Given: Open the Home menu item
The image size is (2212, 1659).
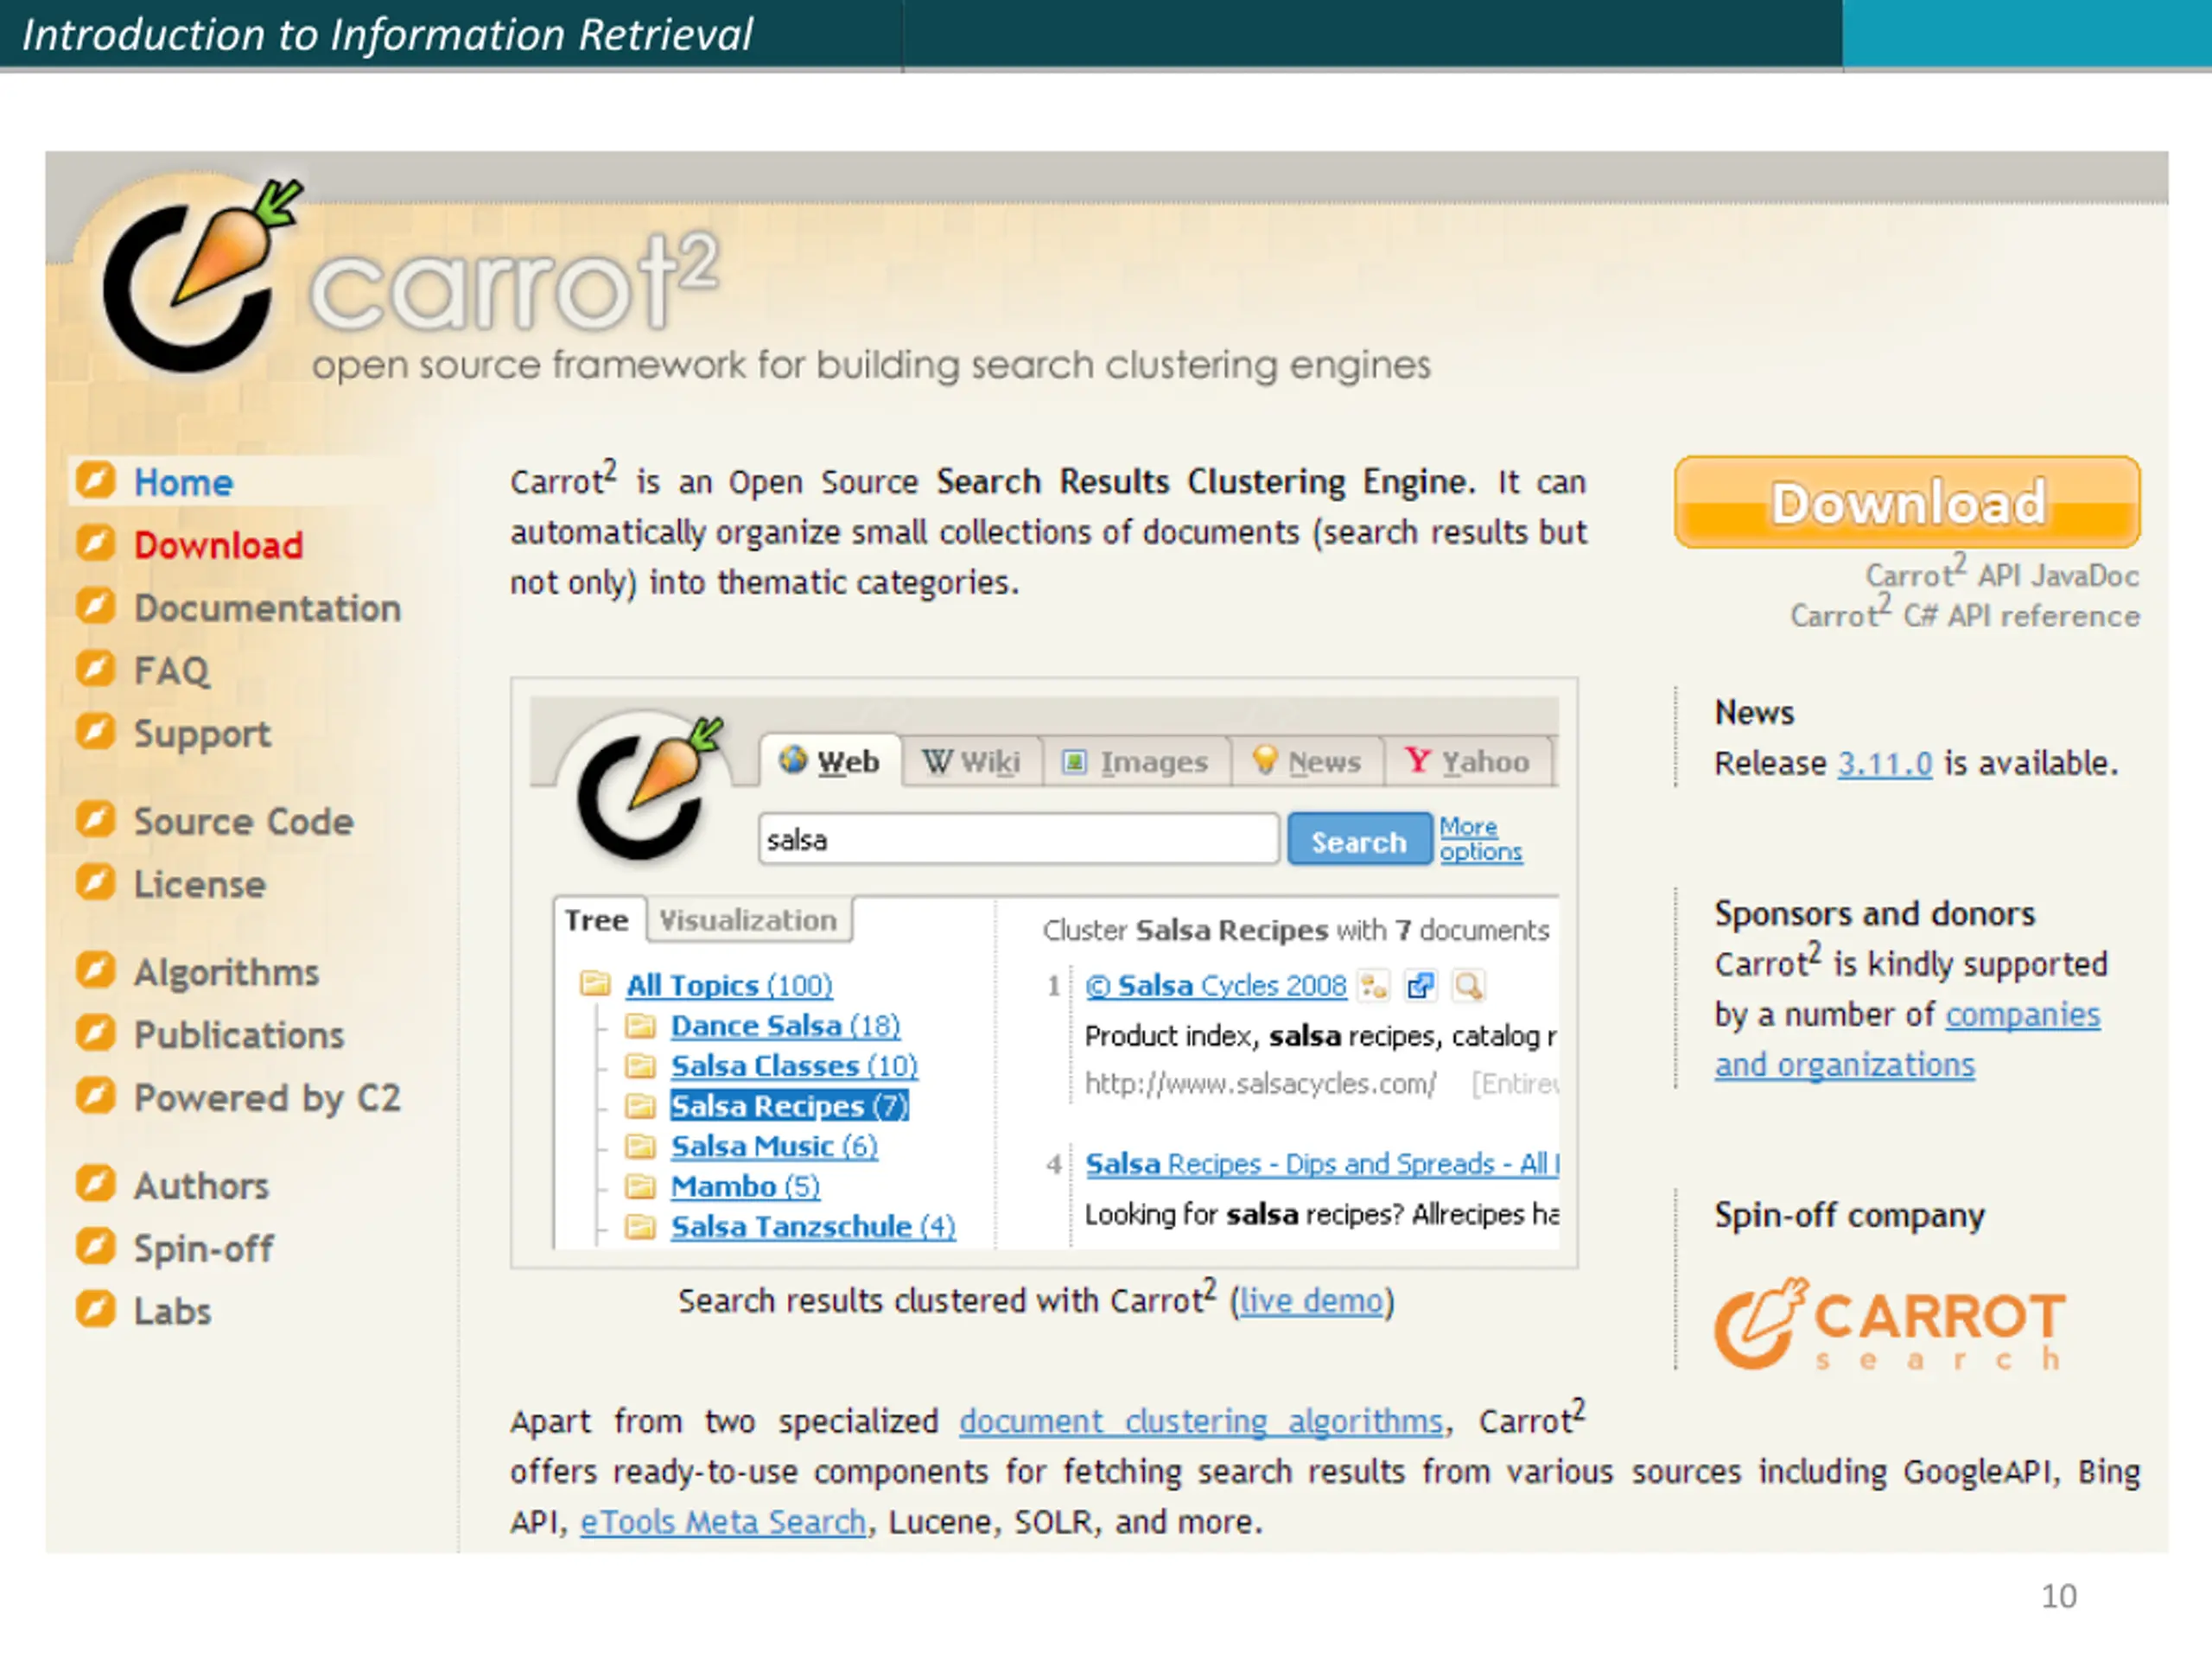Looking at the screenshot, I should click(184, 482).
